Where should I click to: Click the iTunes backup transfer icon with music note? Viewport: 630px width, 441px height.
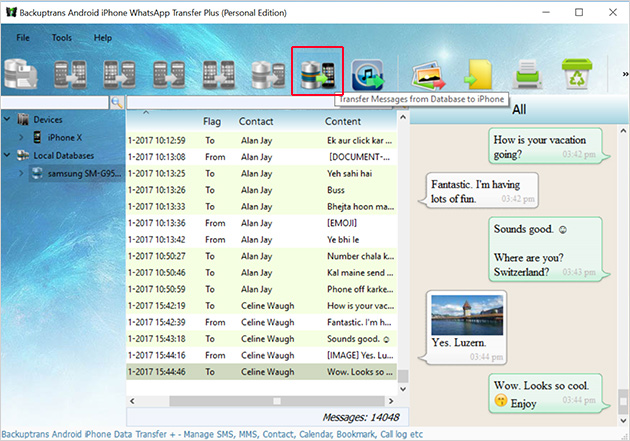[x=368, y=74]
